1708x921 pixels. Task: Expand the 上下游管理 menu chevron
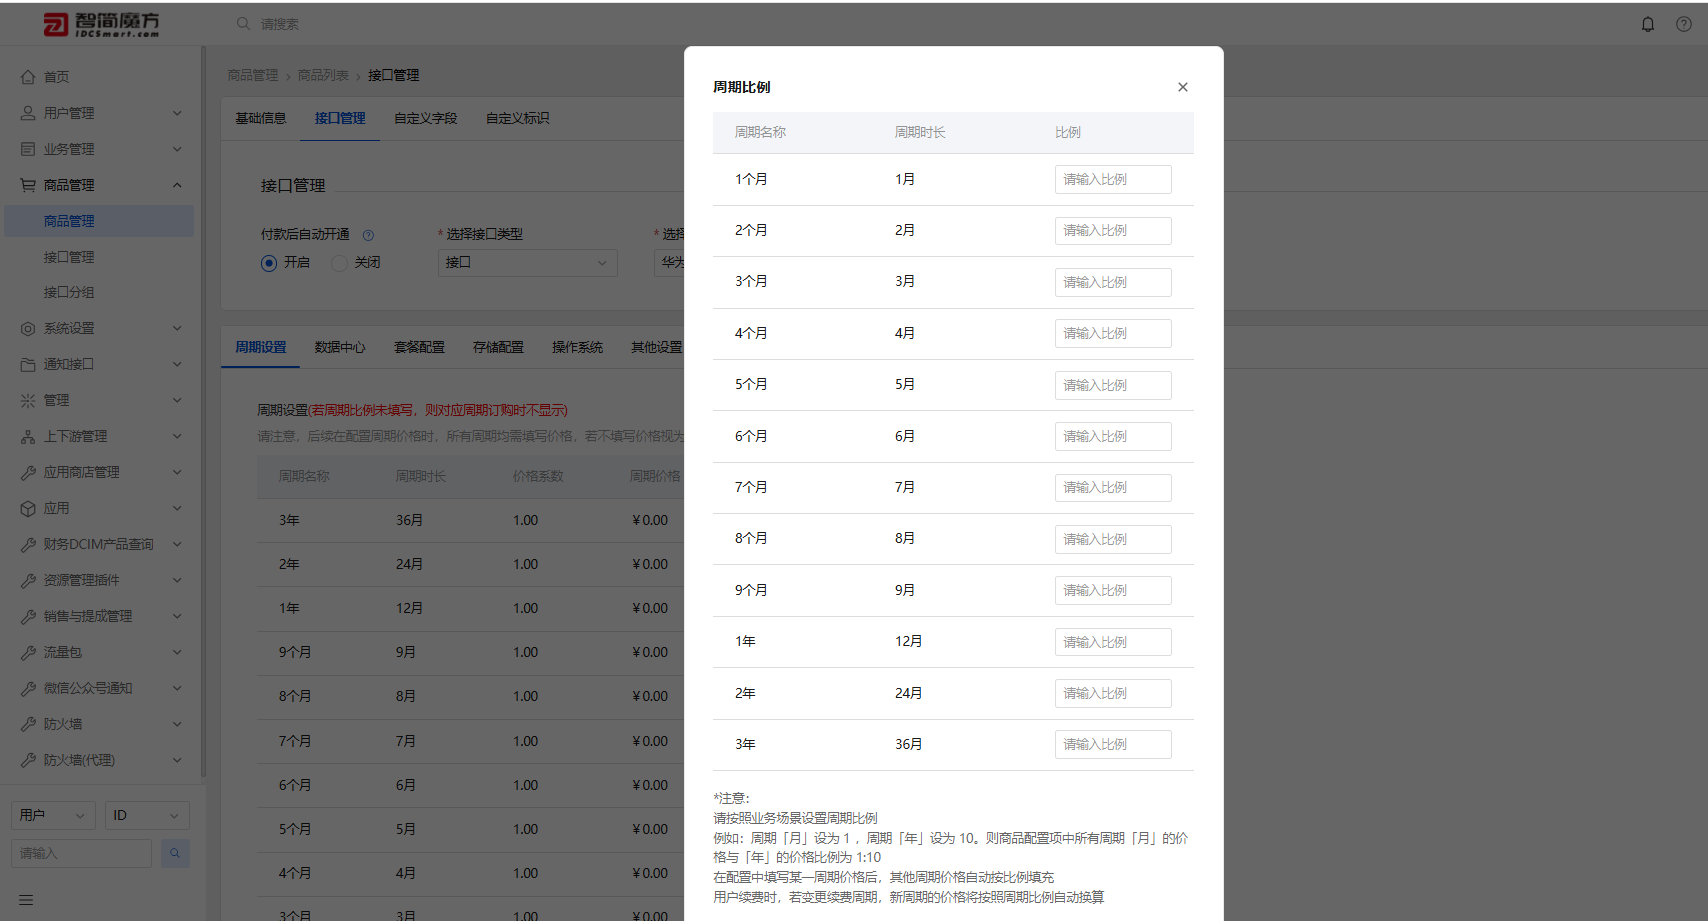(x=177, y=436)
